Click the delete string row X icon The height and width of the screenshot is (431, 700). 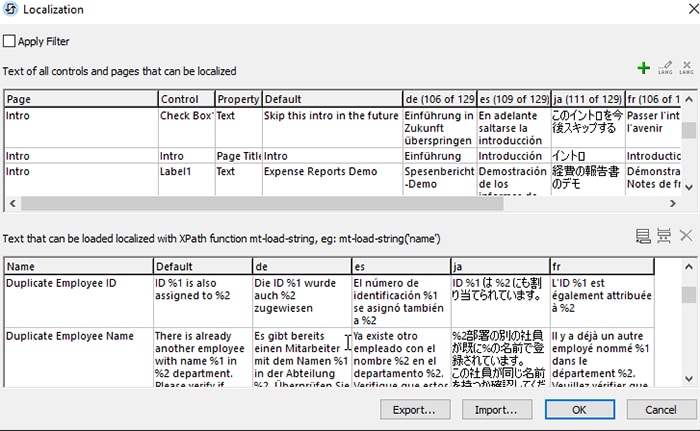tap(686, 235)
